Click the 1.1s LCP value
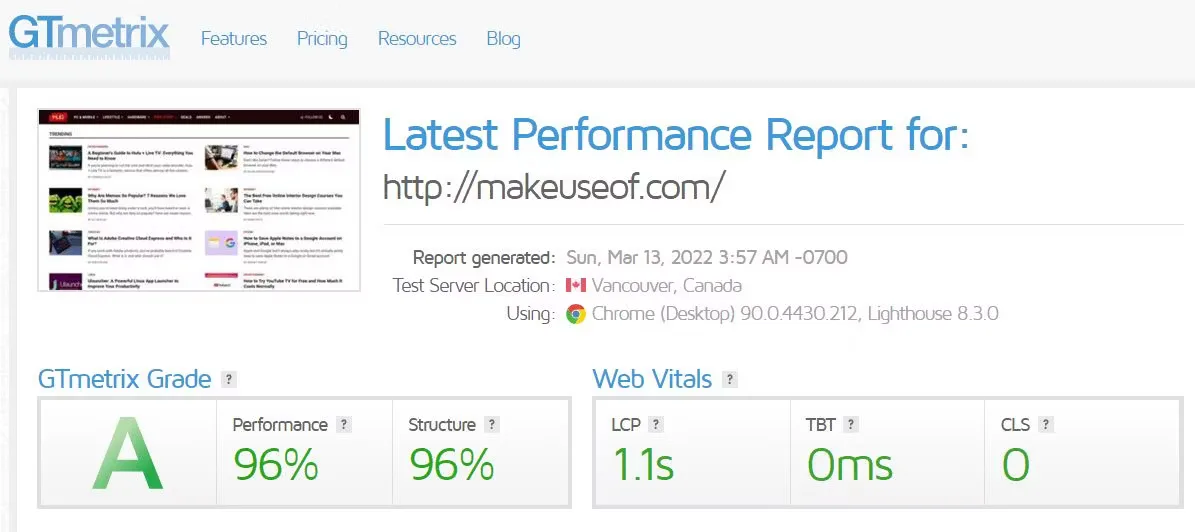This screenshot has height=532, width=1195. 642,464
